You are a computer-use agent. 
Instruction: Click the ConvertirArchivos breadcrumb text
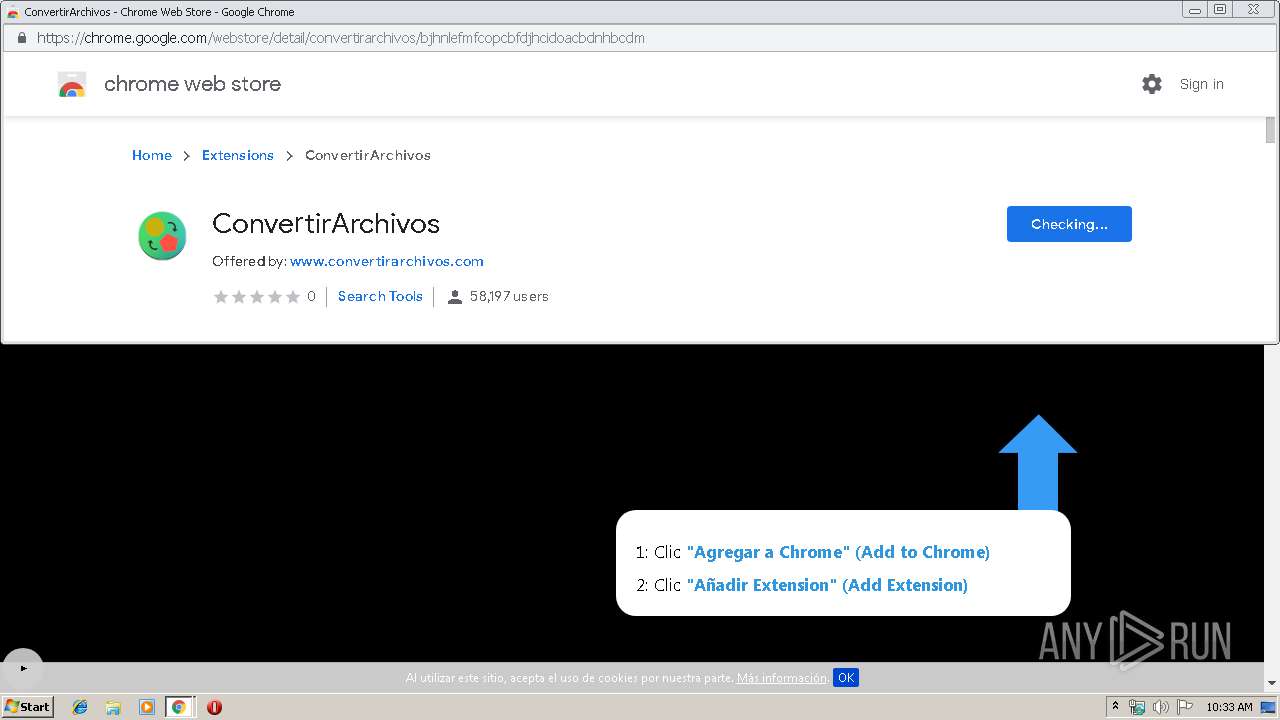coord(368,155)
